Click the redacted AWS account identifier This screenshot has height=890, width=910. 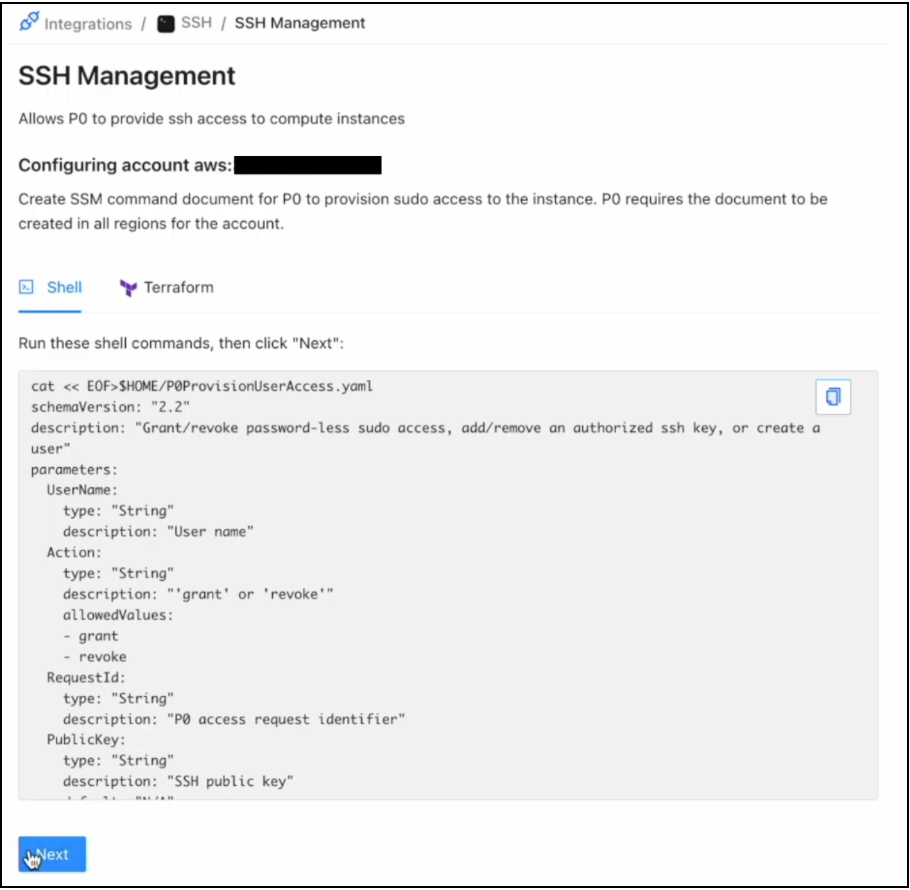coord(308,165)
